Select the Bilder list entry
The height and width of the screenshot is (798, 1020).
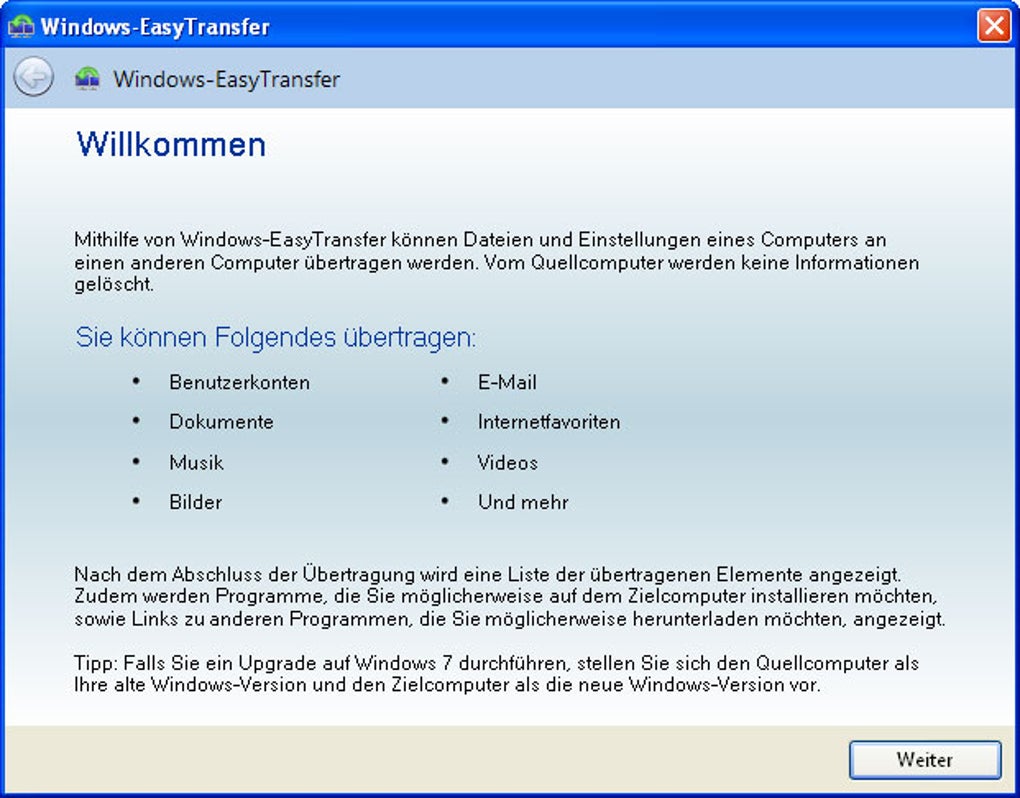(196, 502)
